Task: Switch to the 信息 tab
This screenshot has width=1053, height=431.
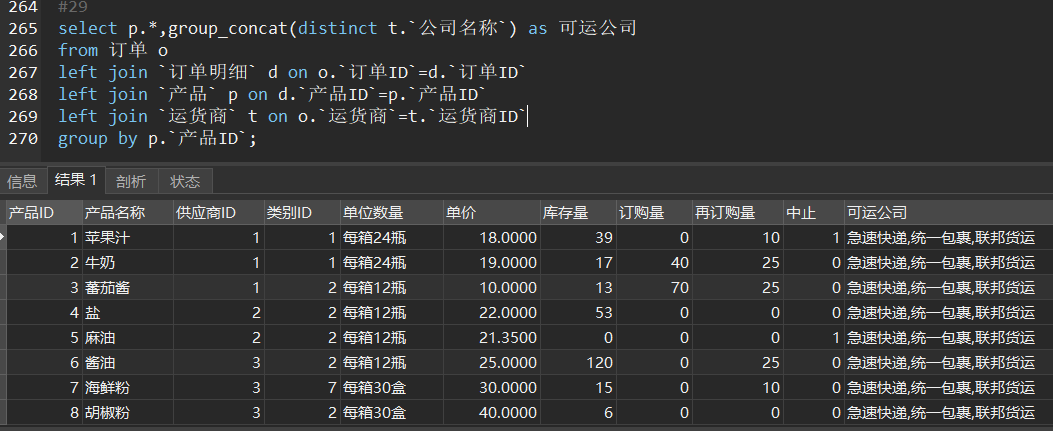Action: [22, 181]
